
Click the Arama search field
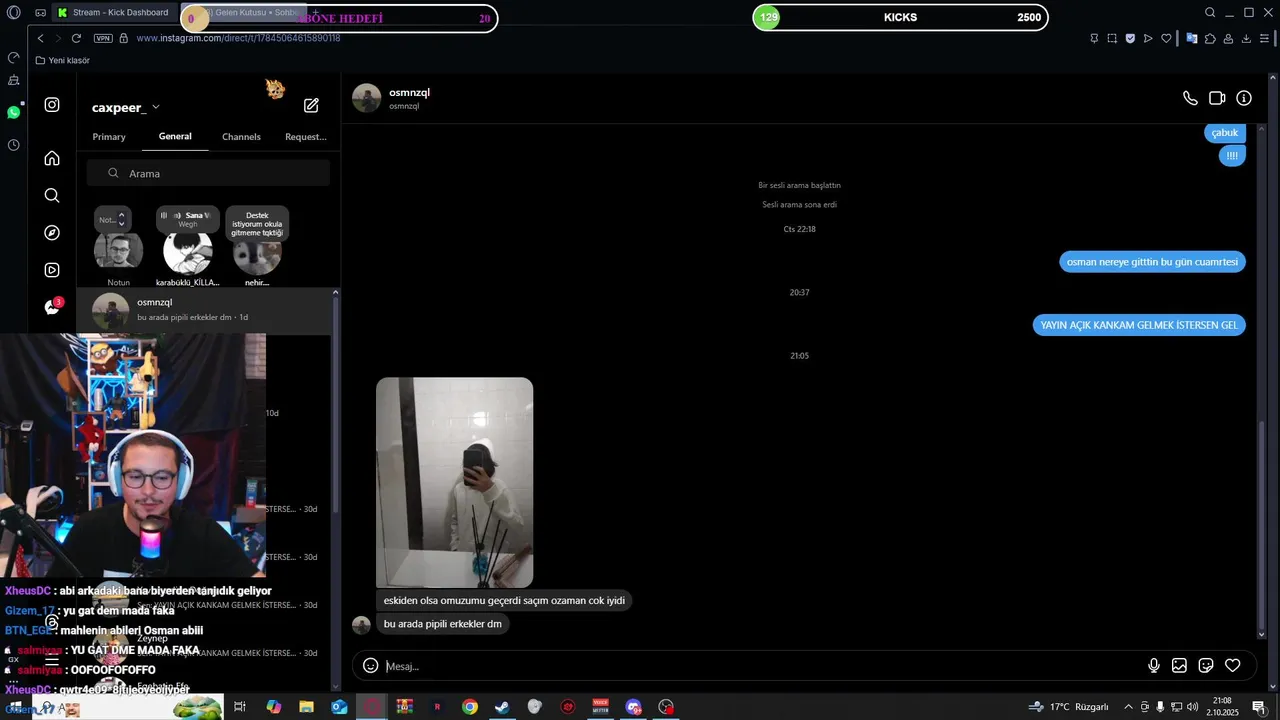(x=208, y=173)
